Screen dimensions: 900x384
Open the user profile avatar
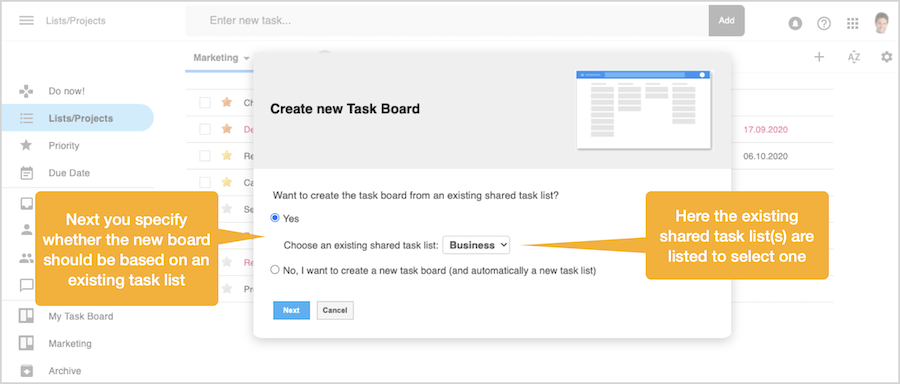point(881,23)
